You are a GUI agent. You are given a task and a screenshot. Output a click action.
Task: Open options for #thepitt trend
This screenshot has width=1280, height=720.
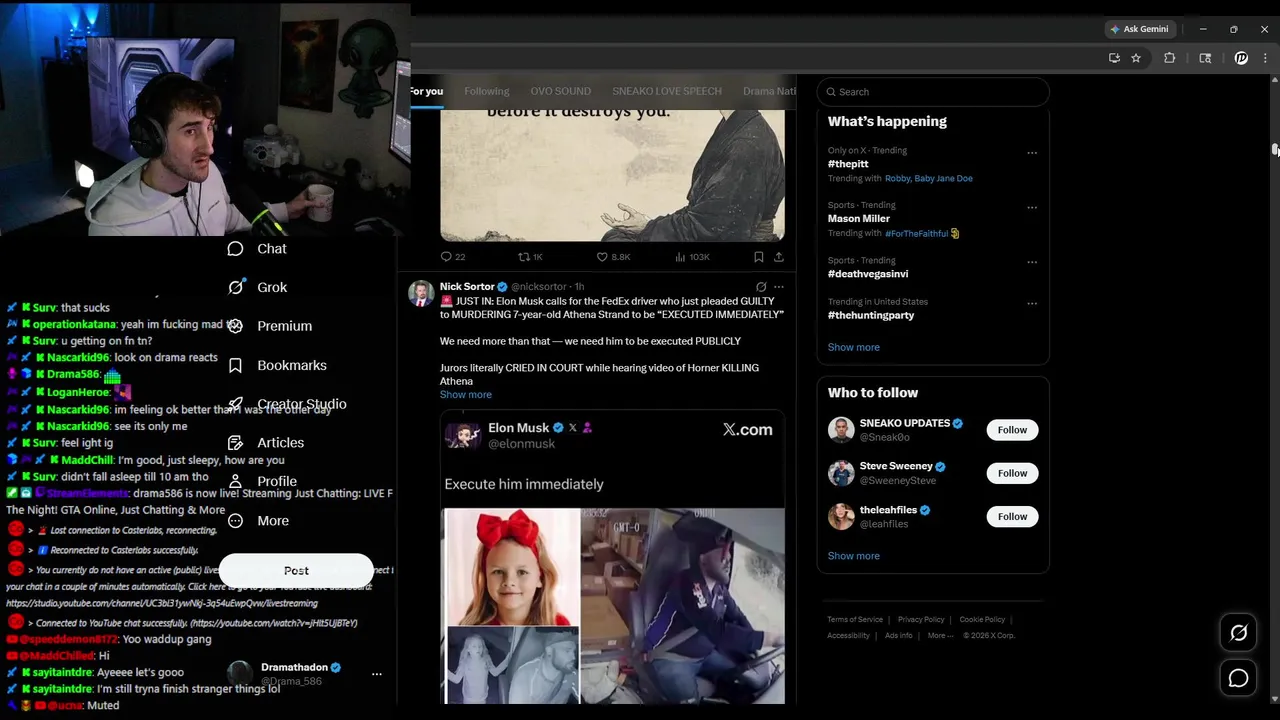pyautogui.click(x=1032, y=153)
